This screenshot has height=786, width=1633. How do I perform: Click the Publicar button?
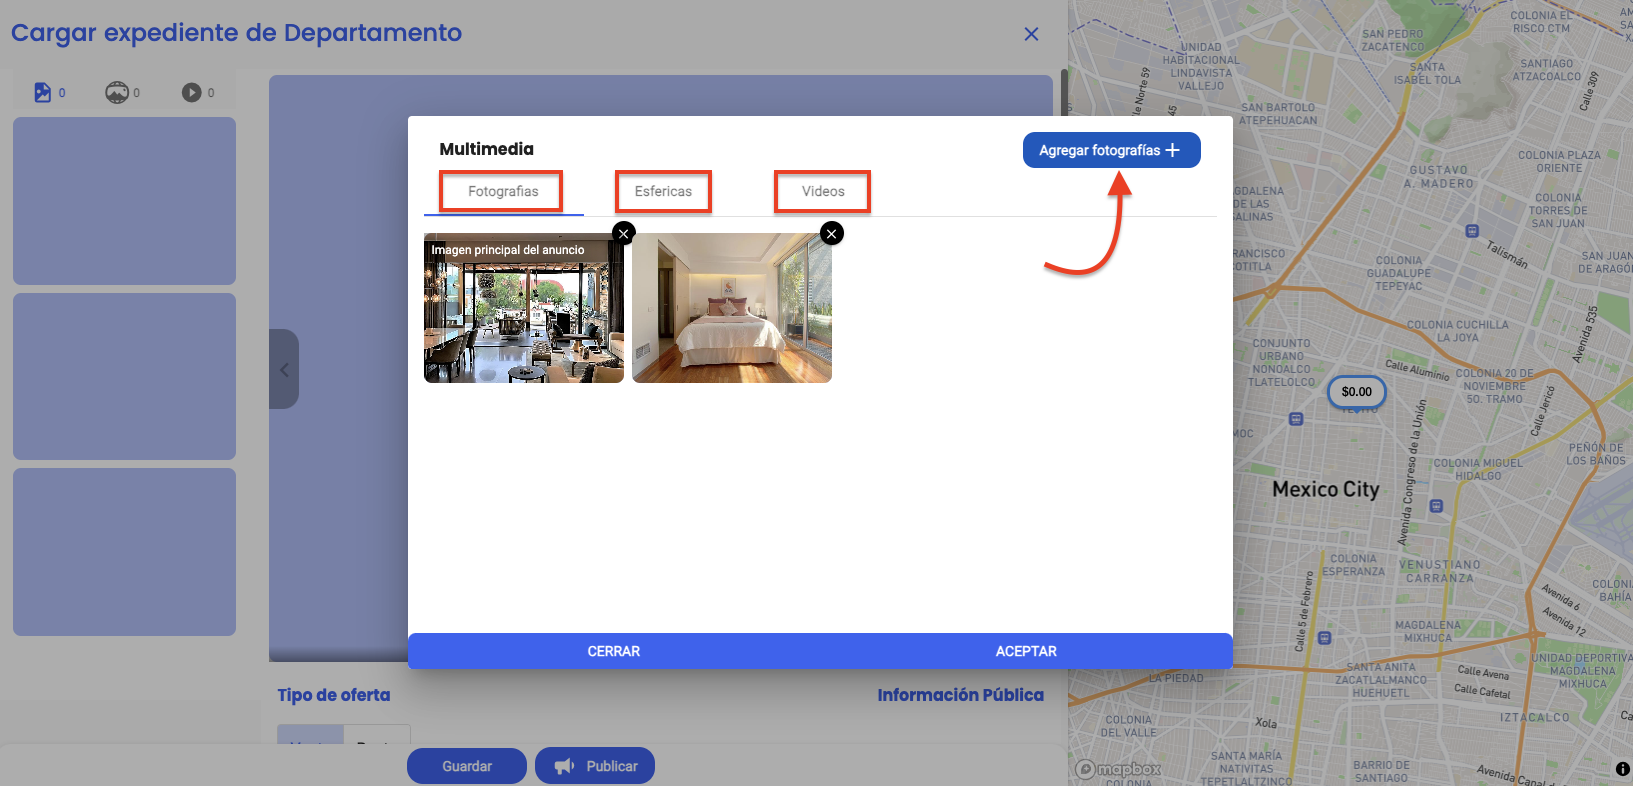[x=595, y=766]
